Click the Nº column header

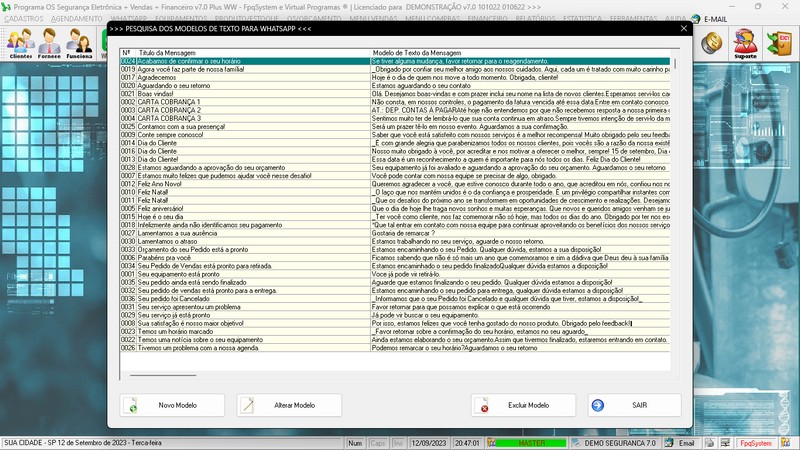click(x=128, y=53)
